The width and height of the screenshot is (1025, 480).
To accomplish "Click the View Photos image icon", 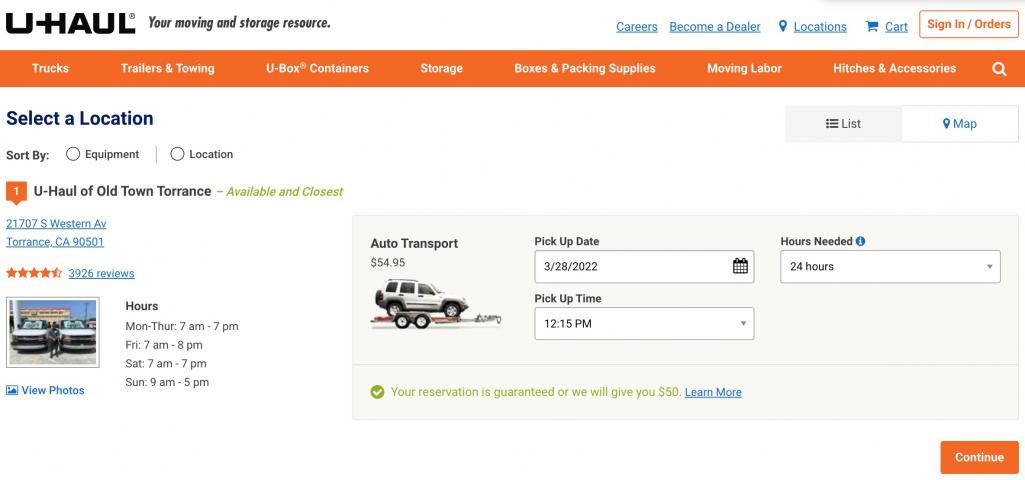I will click(x=12, y=390).
